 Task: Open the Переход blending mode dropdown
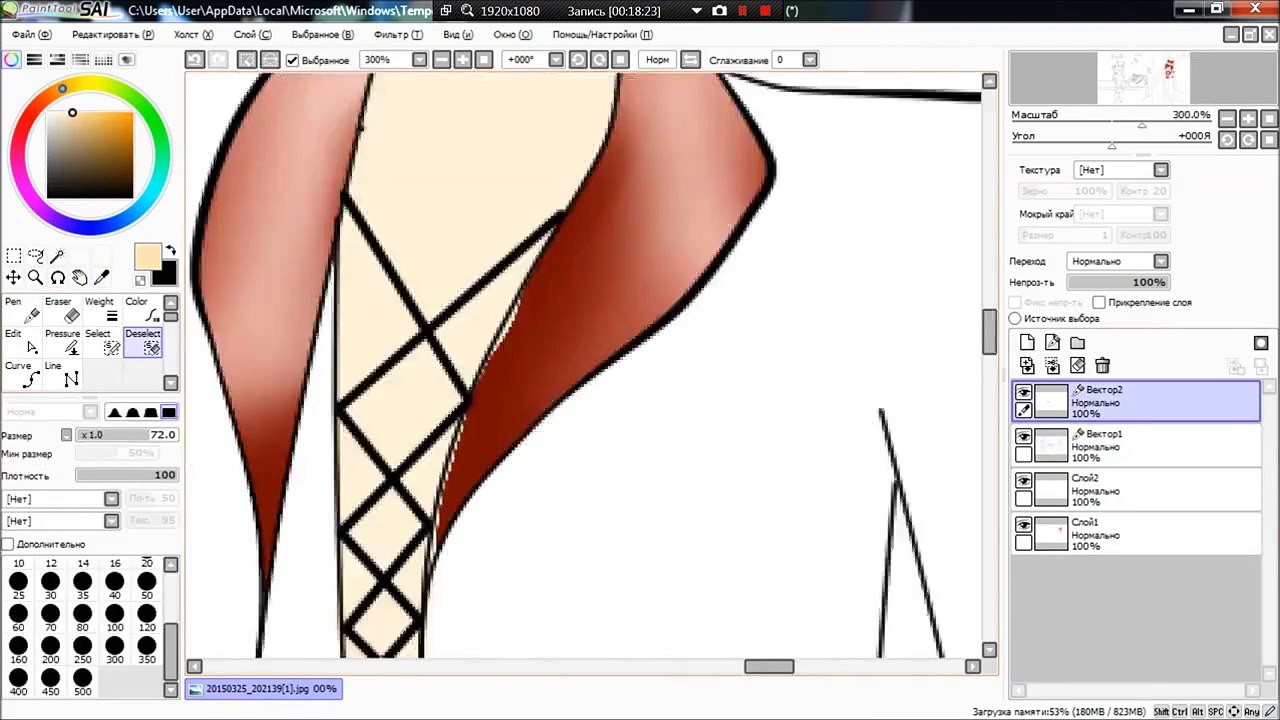pyautogui.click(x=1160, y=261)
